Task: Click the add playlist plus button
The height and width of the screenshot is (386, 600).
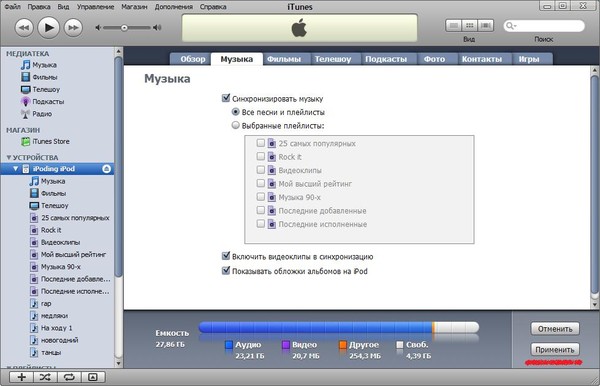Action: [x=21, y=377]
